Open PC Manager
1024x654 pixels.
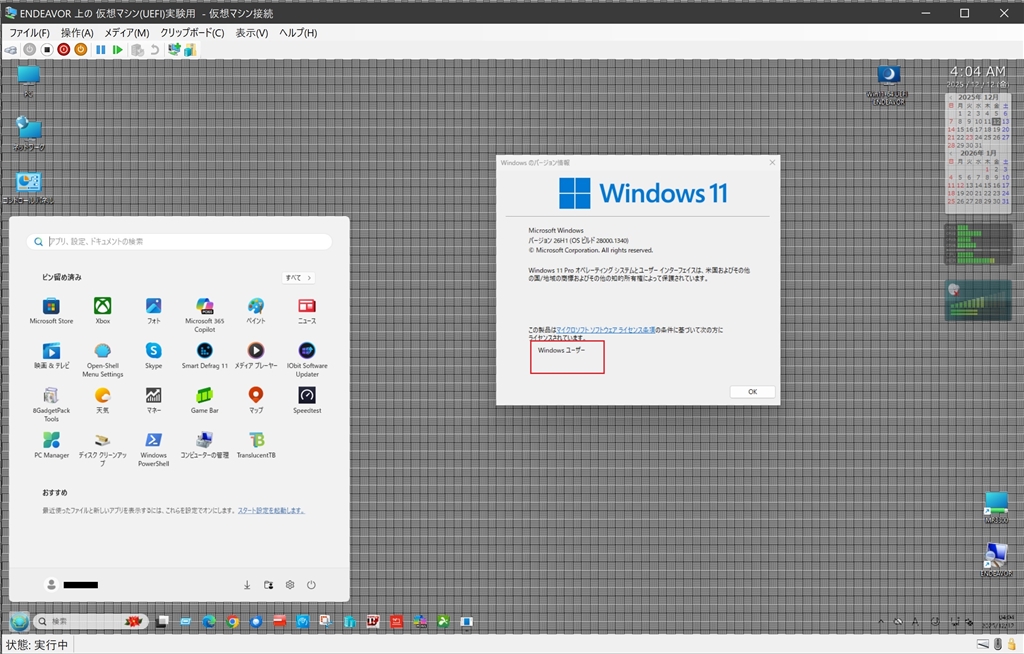tap(51, 446)
